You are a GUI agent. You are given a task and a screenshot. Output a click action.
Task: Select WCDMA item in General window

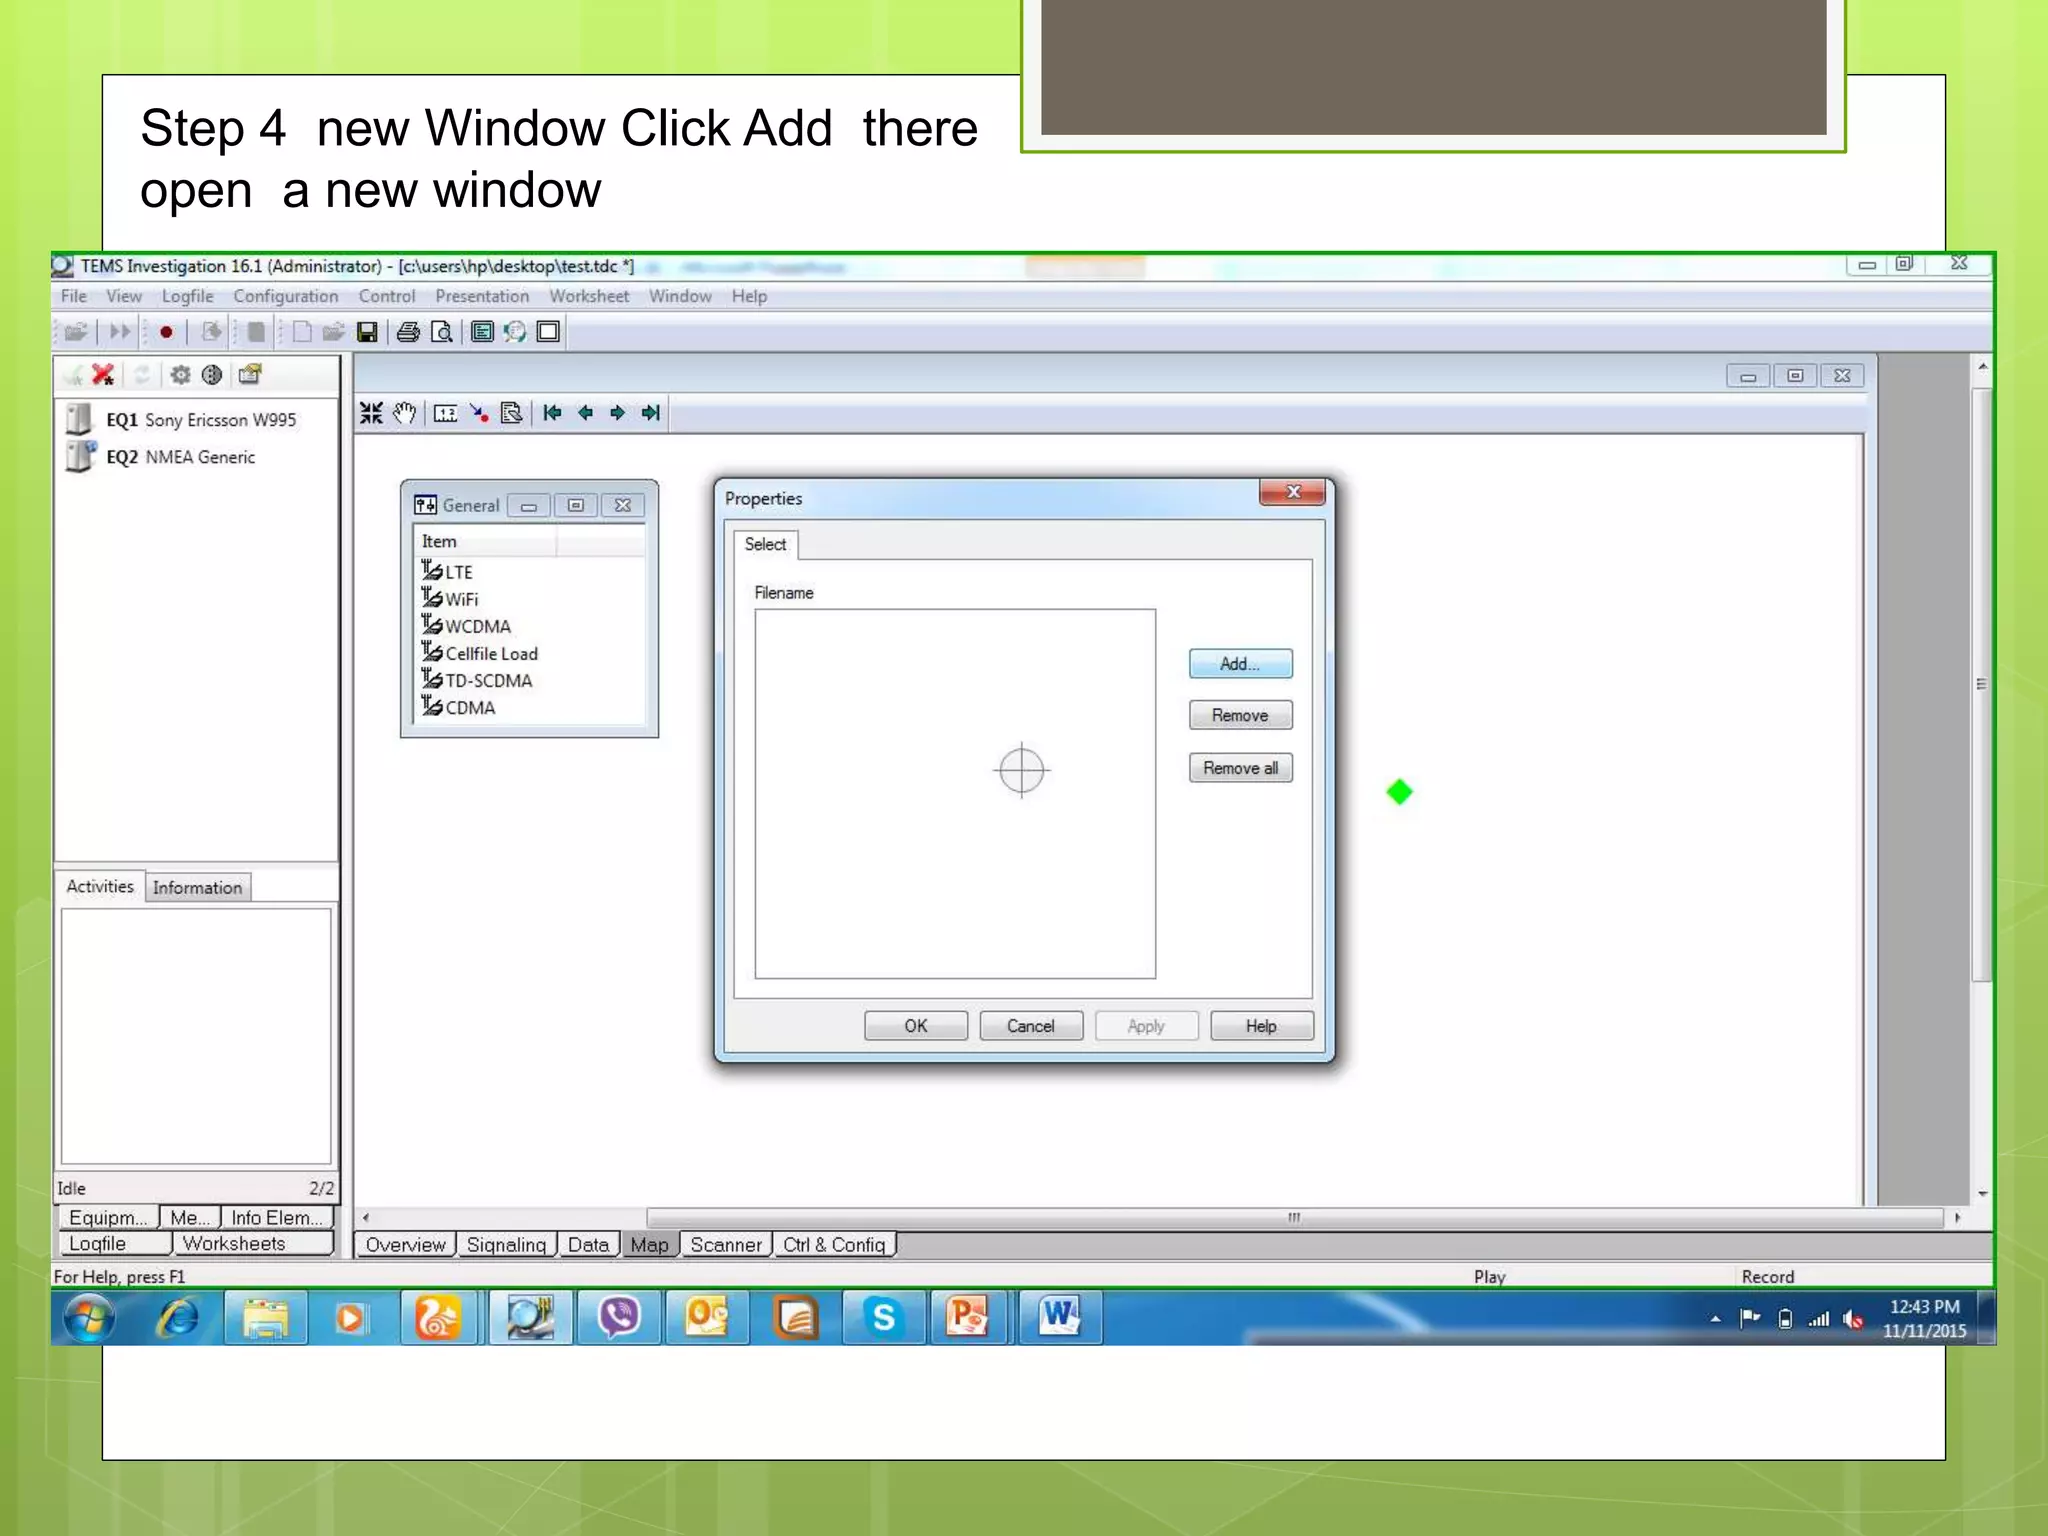point(466,625)
